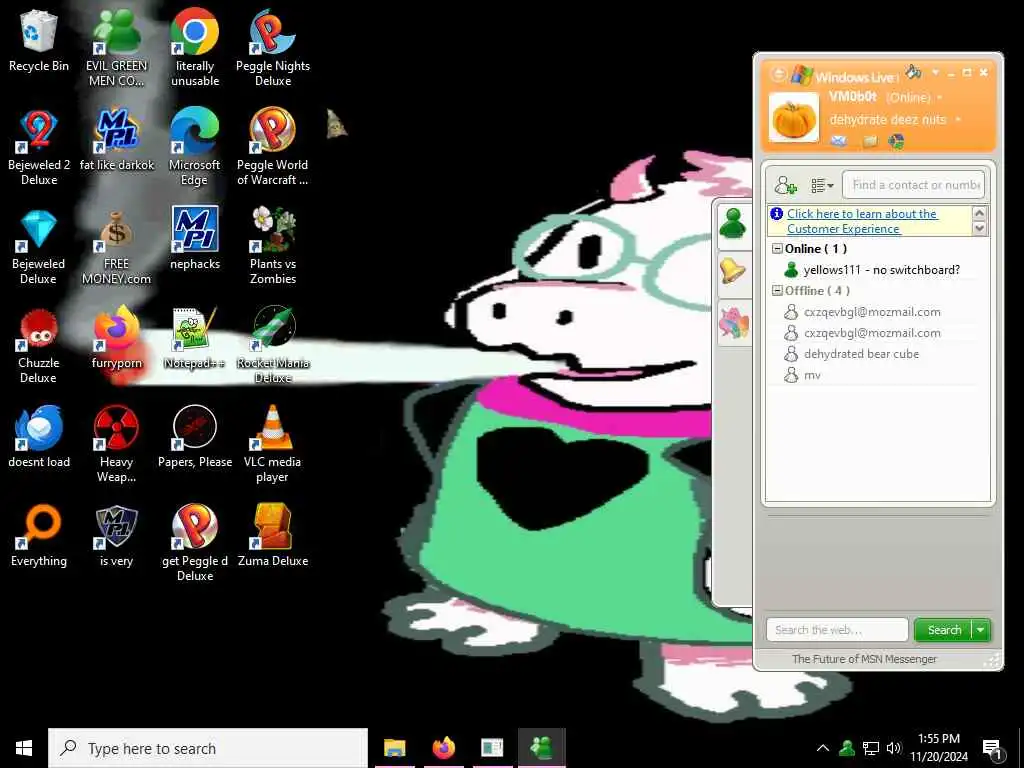Select the Bejeweled 2 Deluxe icon
Viewport: 1024px width, 768px height.
coord(39,148)
